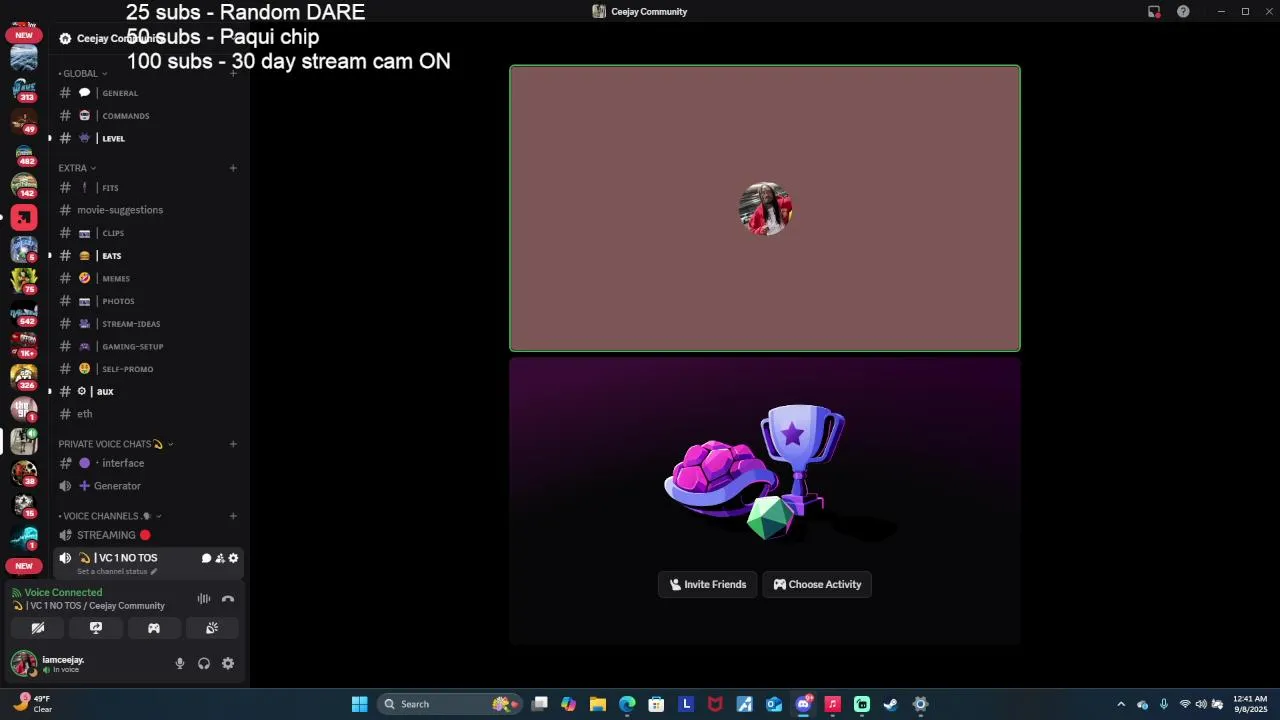Select server icon with 38 badge
1280x720 pixels.
tap(24, 473)
